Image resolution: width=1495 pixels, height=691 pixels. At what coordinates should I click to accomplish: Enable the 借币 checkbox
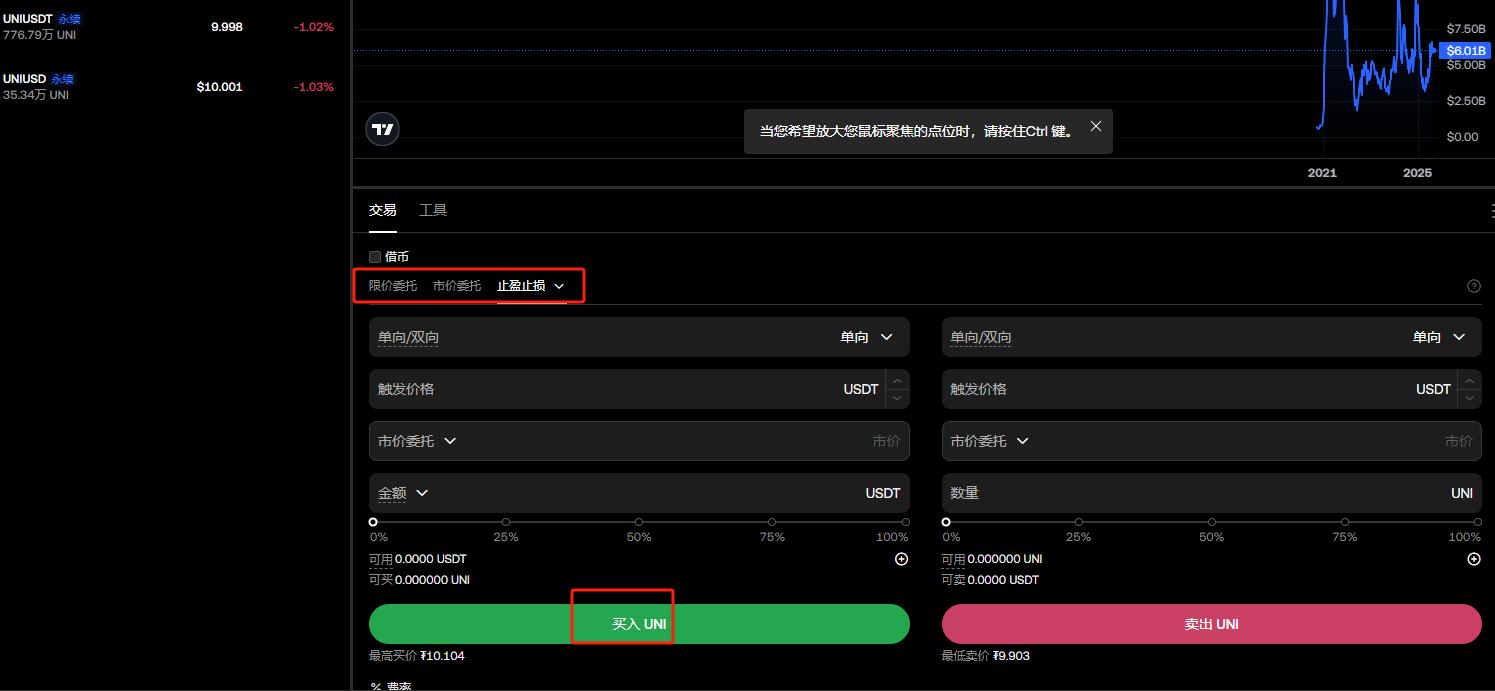(375, 257)
